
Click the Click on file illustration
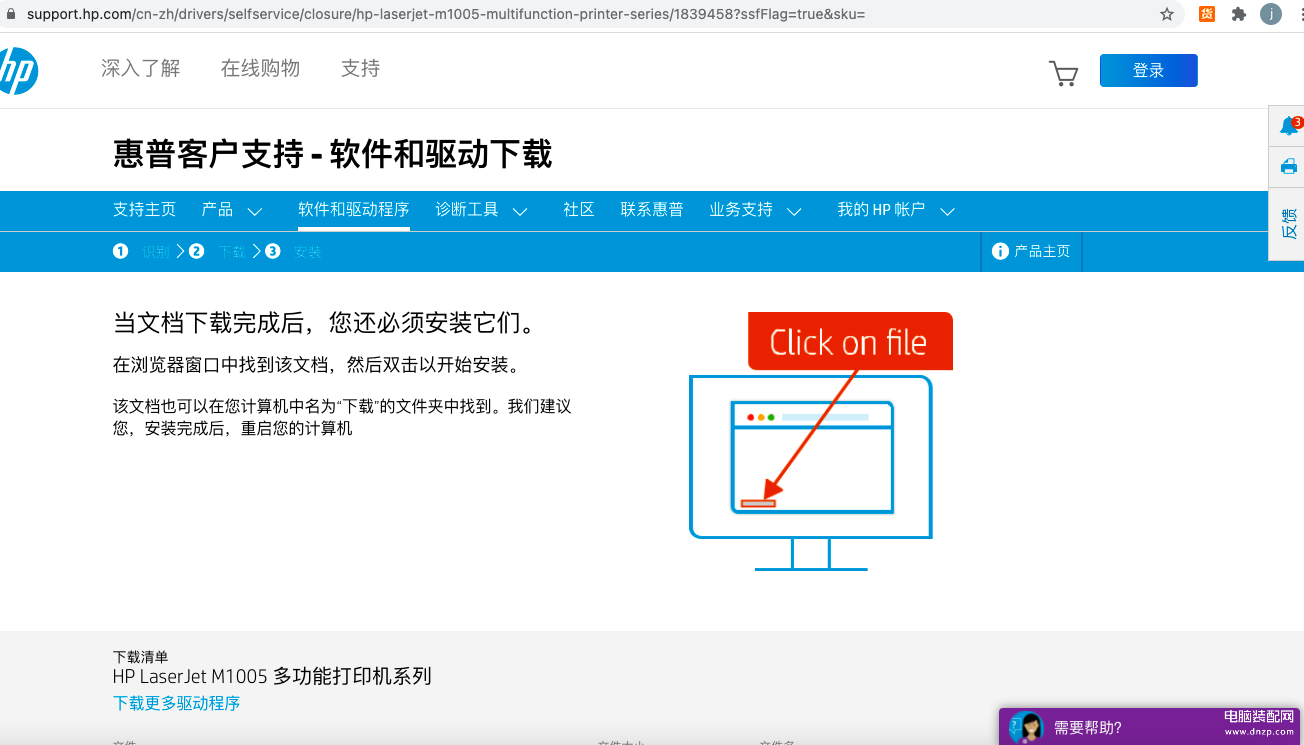click(x=820, y=441)
